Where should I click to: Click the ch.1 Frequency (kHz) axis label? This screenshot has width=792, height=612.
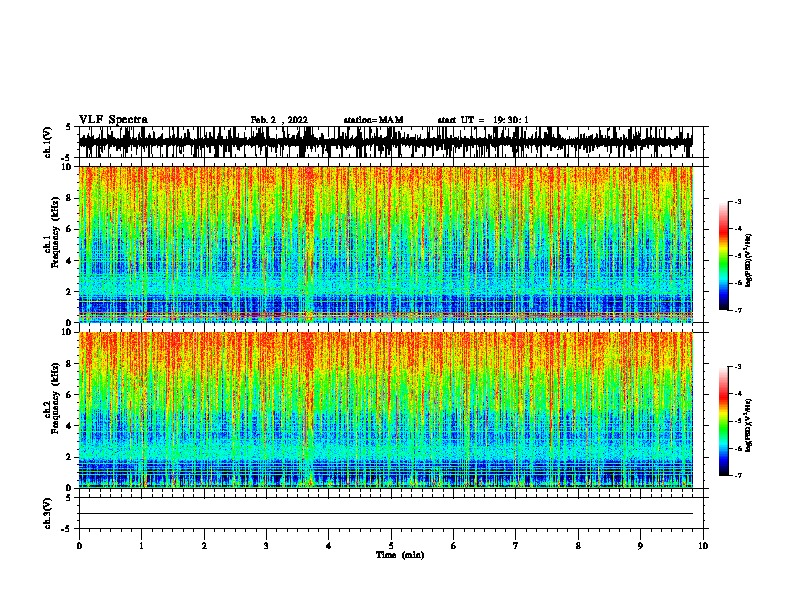[53, 232]
